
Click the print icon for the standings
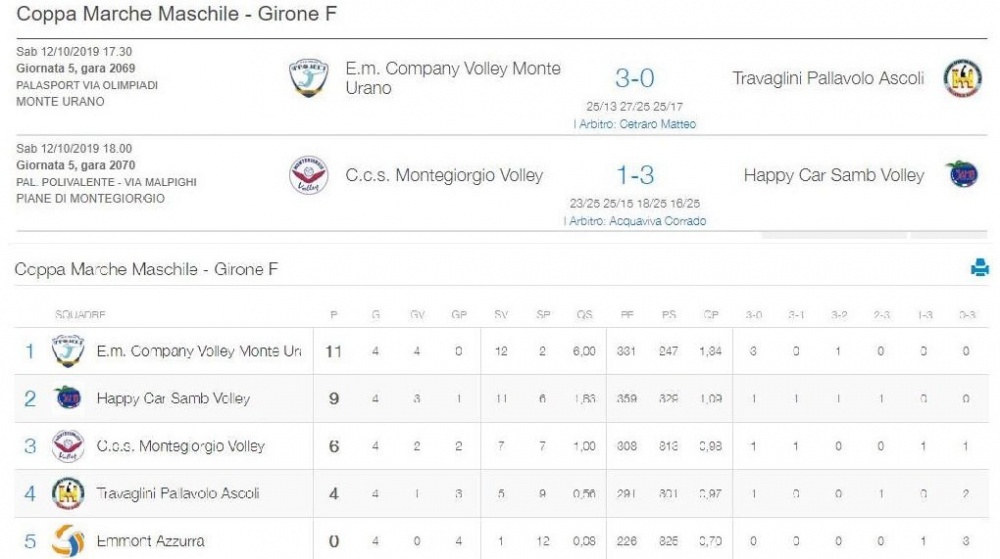(x=980, y=268)
